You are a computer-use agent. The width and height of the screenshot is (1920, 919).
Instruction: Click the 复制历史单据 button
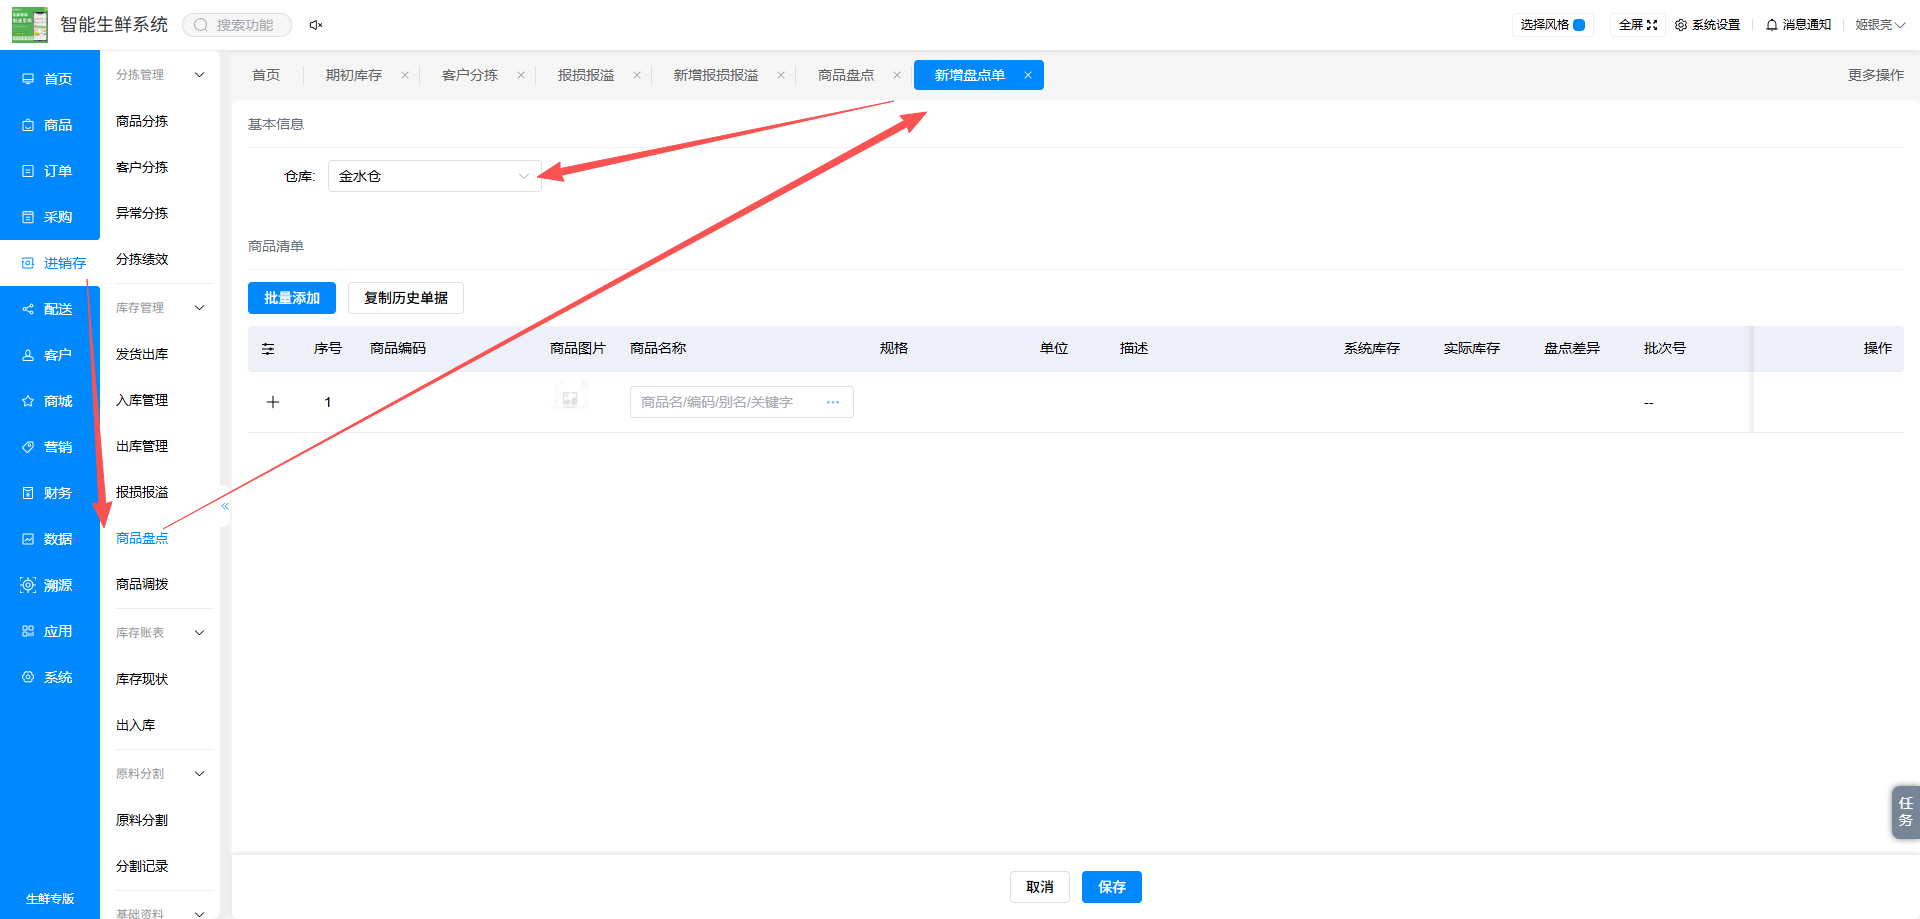pyautogui.click(x=406, y=298)
